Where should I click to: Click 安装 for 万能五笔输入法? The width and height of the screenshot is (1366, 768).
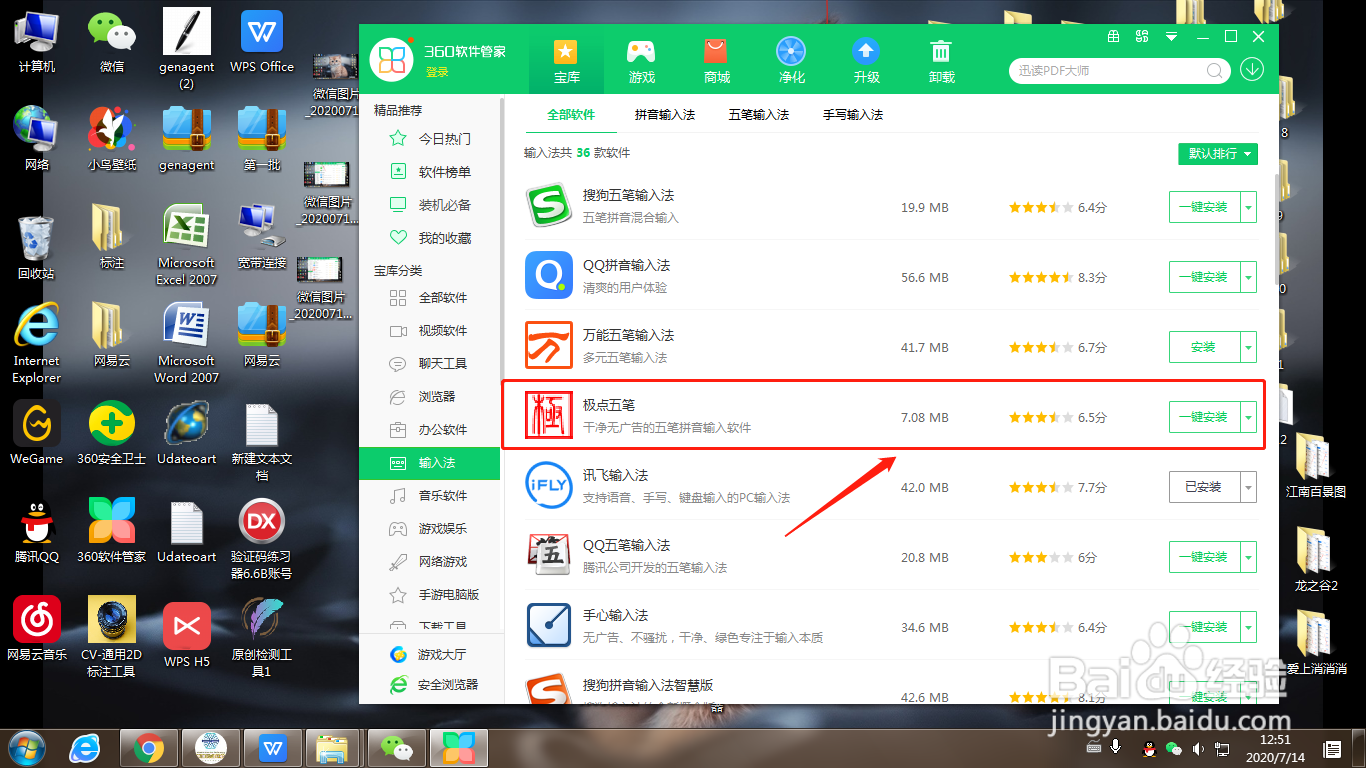(x=1204, y=347)
